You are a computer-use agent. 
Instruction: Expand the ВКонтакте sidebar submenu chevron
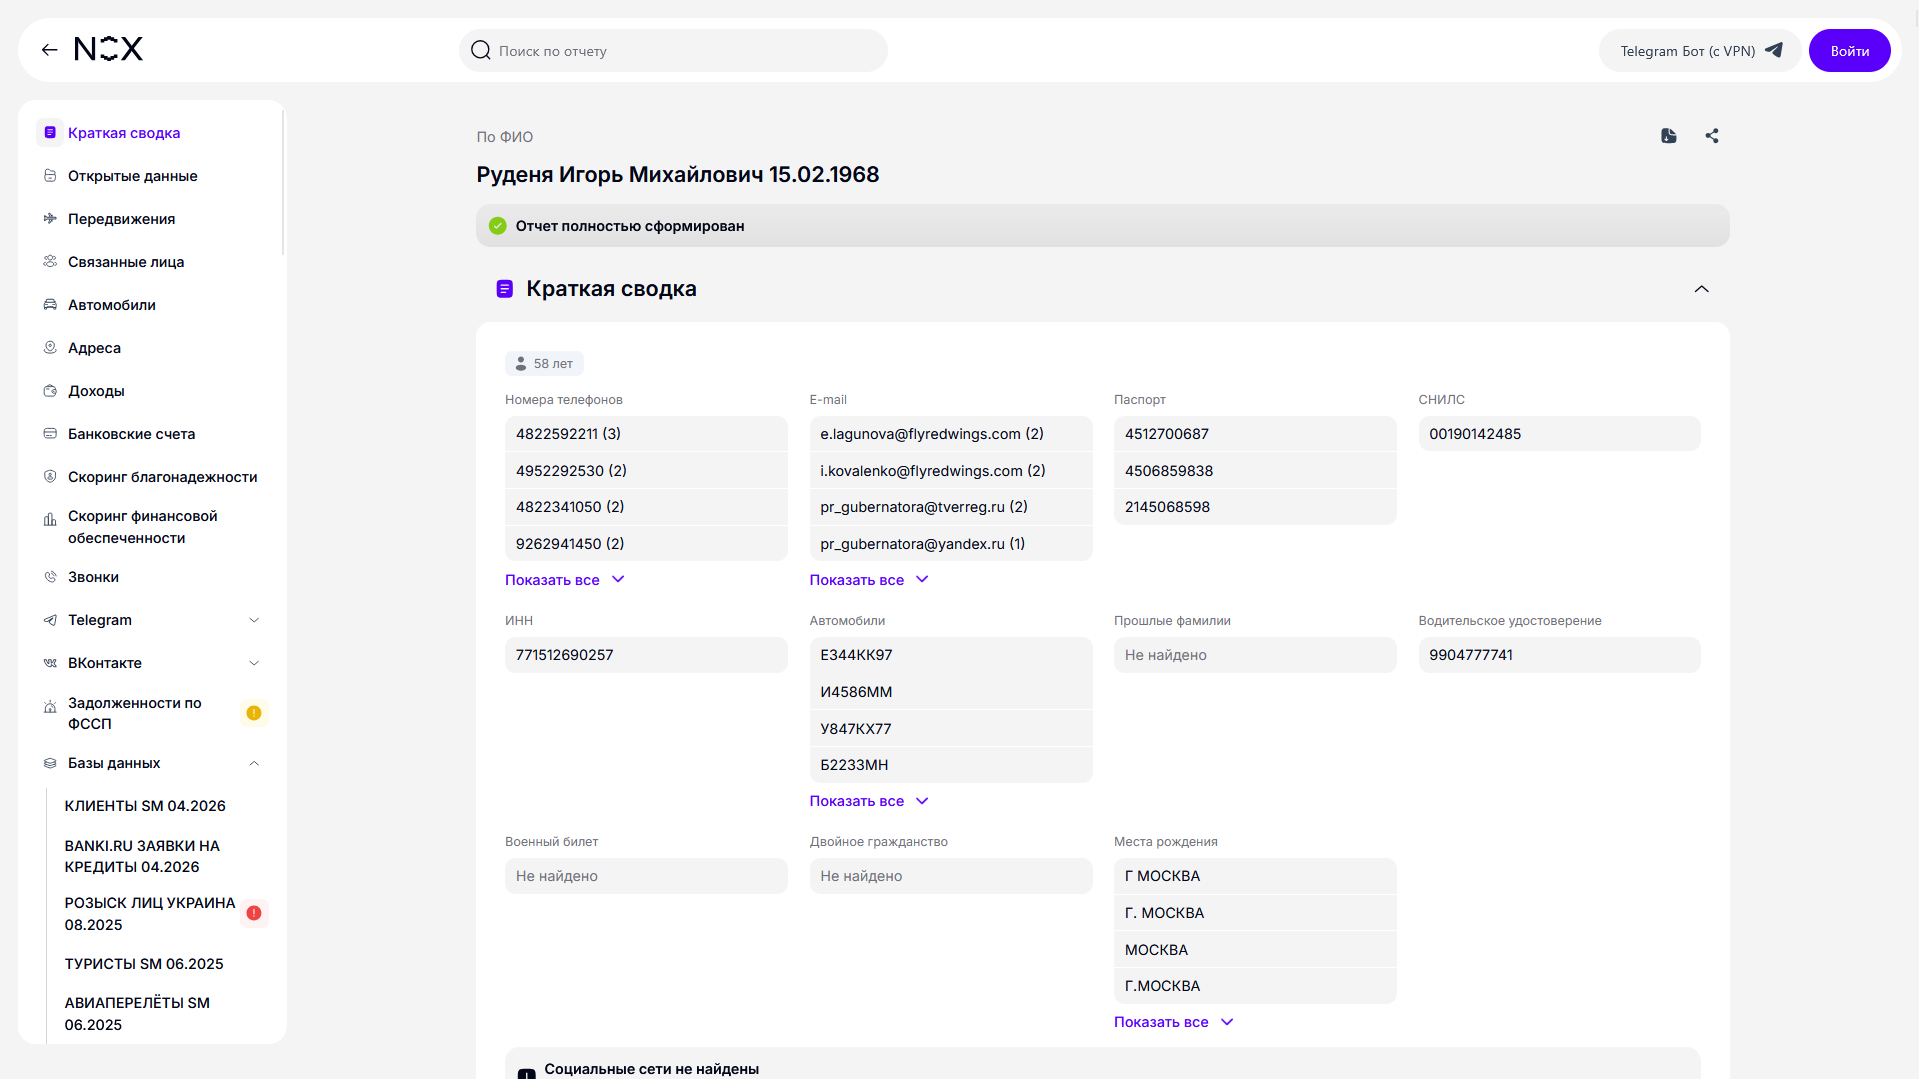pos(254,663)
